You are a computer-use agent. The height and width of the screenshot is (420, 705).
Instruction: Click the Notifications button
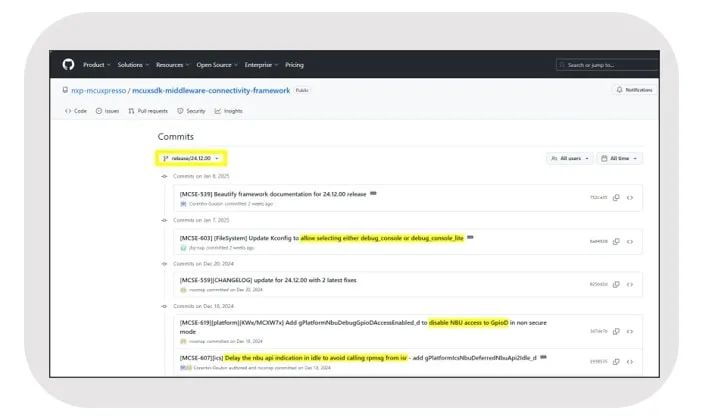point(634,90)
